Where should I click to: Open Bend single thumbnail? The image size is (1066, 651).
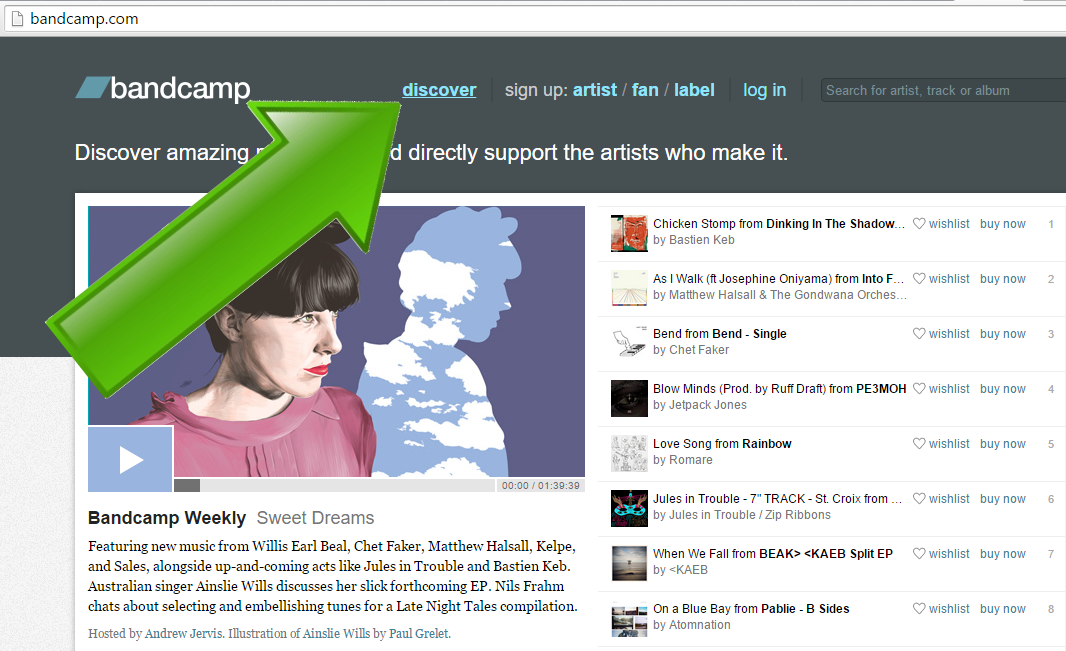click(629, 343)
